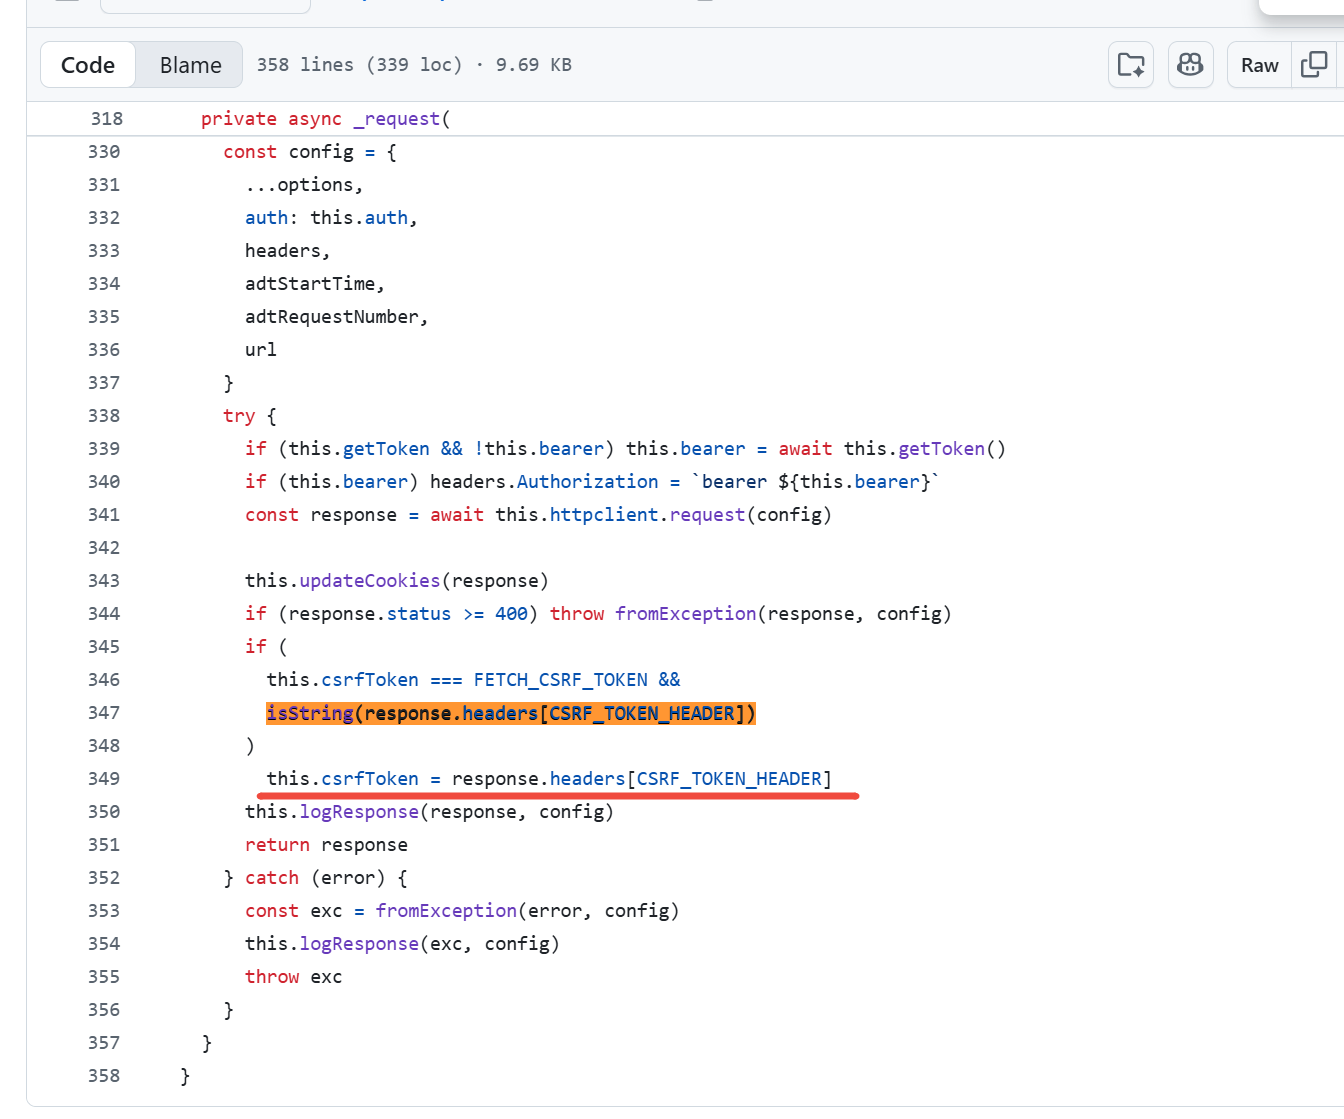The image size is (1344, 1119).
Task: Click 'auth' property after 'this.' on line 332
Action: coord(386,218)
